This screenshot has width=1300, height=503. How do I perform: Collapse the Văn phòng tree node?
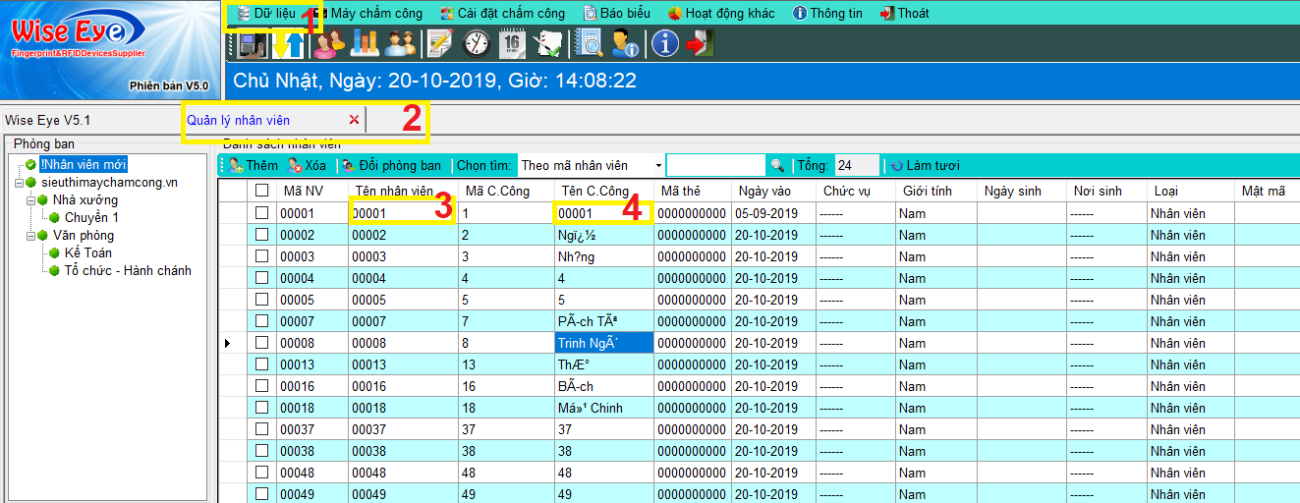tap(31, 236)
